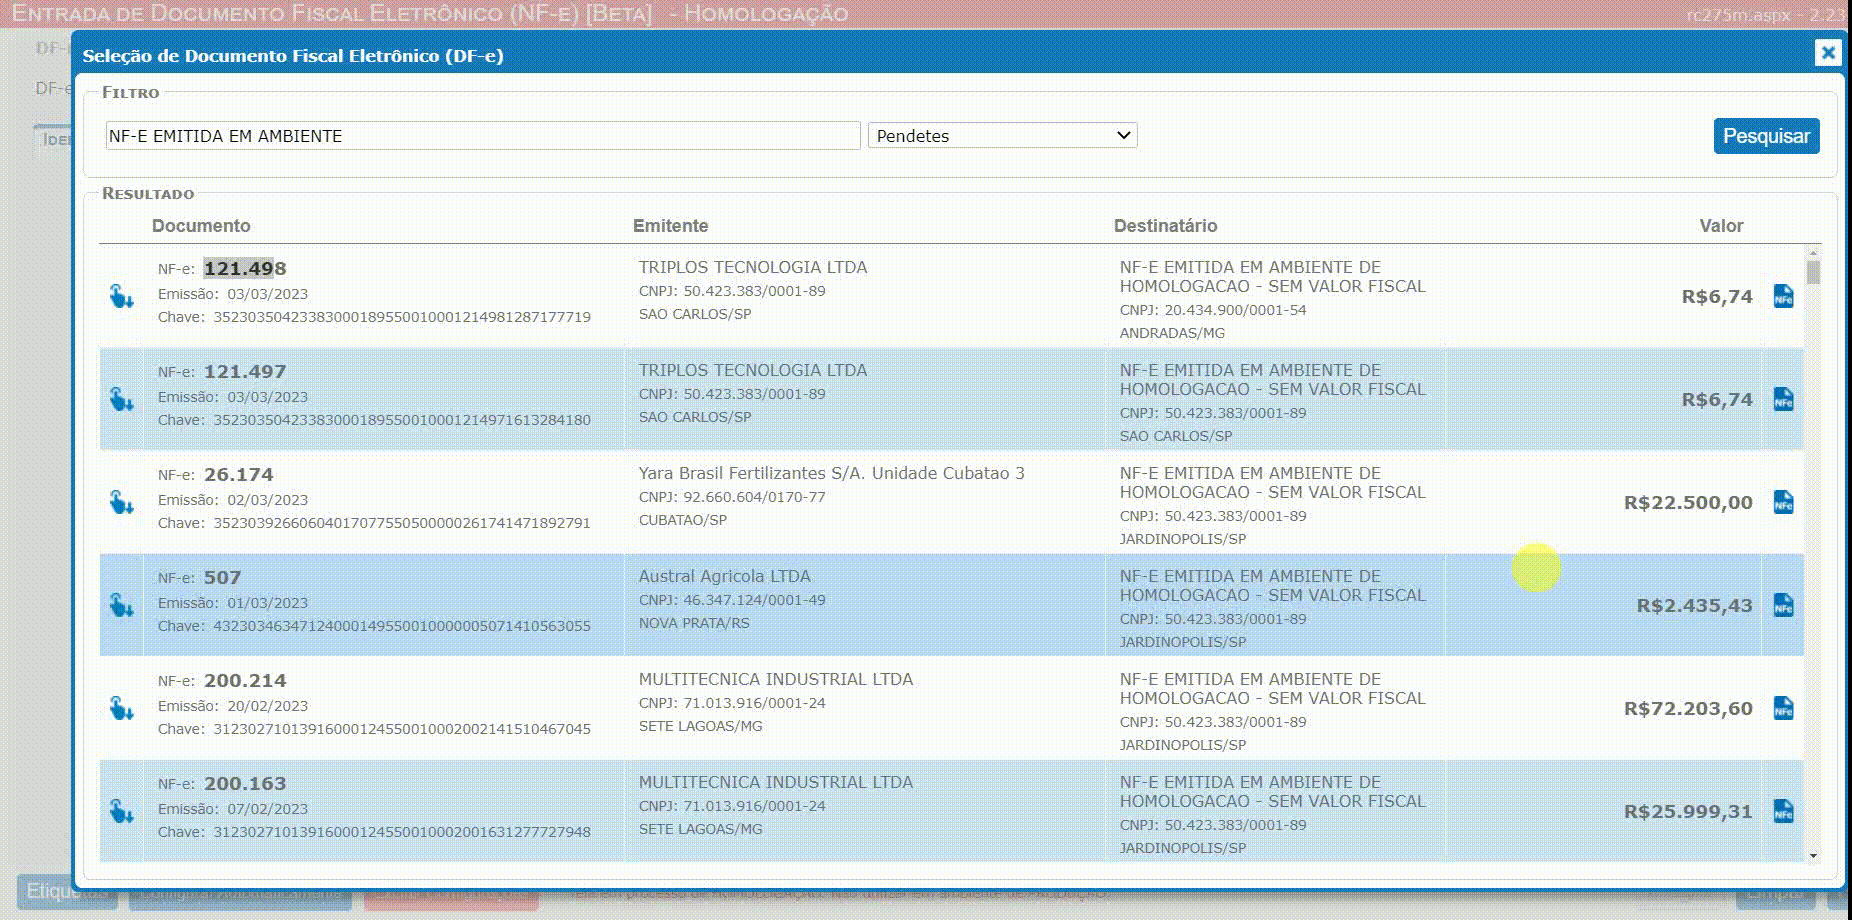This screenshot has height=920, width=1852.
Task: Click emitente Austral Agricola LTDA
Action: [725, 576]
